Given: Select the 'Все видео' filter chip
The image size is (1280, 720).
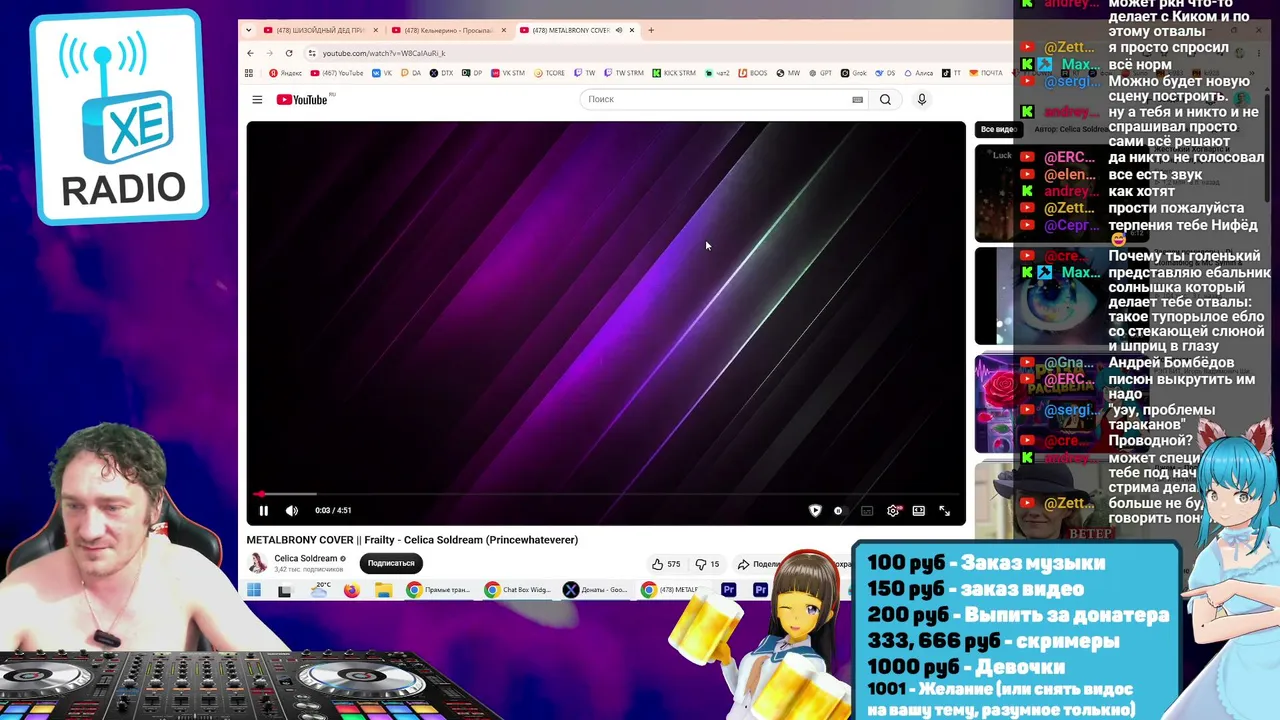Looking at the screenshot, I should click(x=998, y=129).
